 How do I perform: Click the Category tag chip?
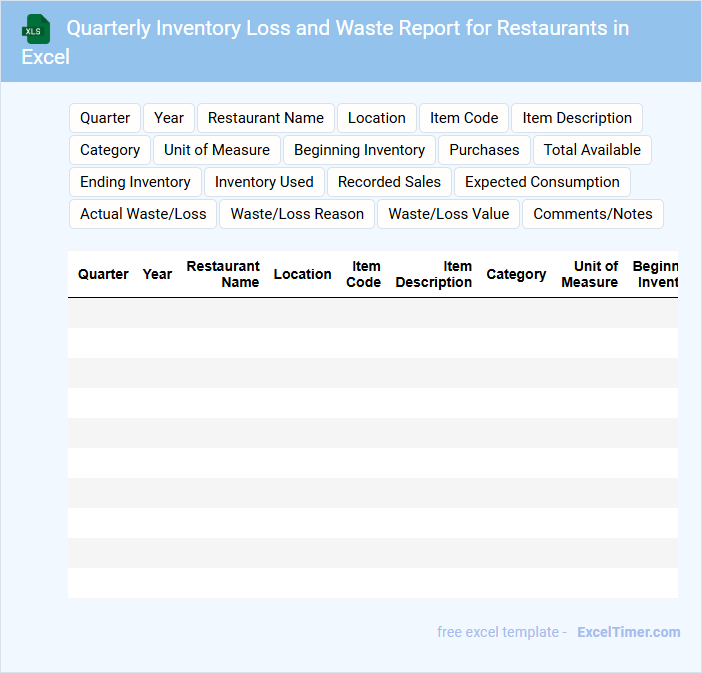[110, 150]
